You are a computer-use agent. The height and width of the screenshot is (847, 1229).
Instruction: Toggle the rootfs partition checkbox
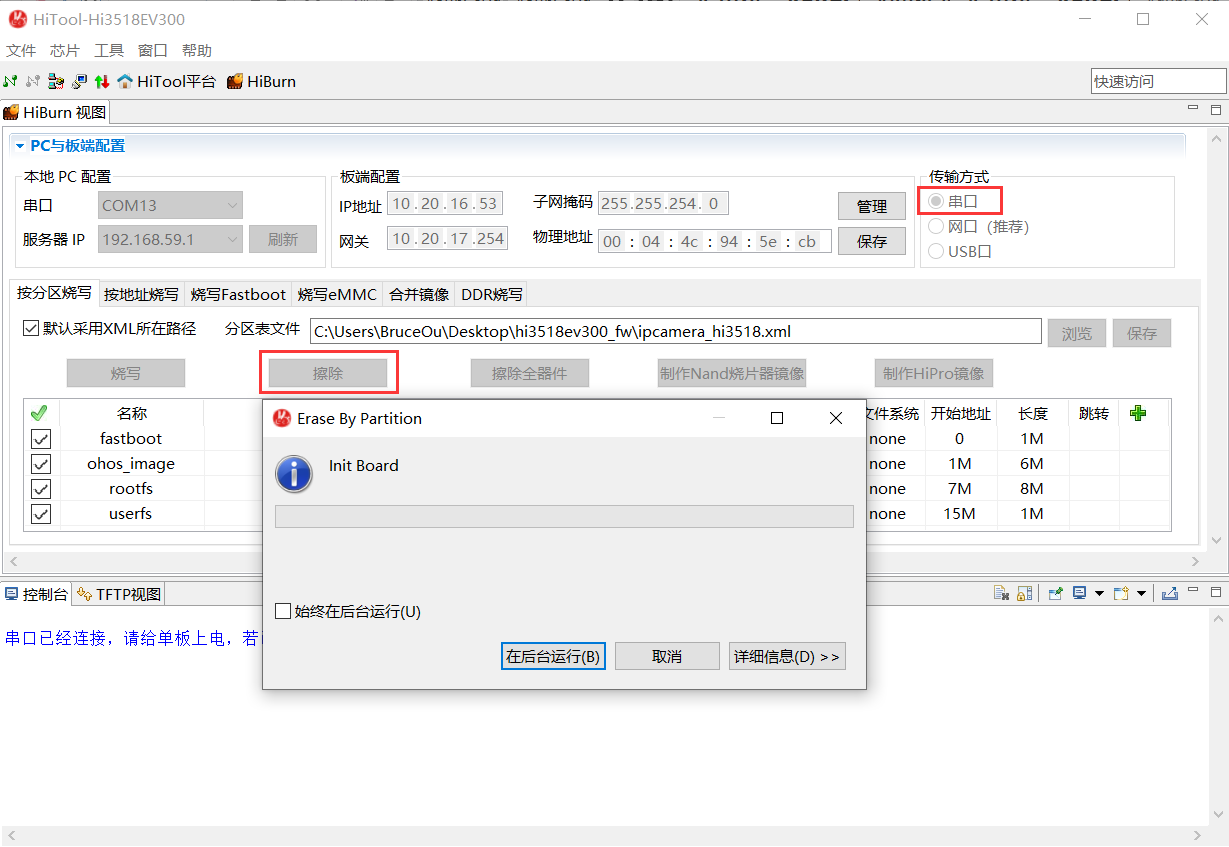point(41,489)
